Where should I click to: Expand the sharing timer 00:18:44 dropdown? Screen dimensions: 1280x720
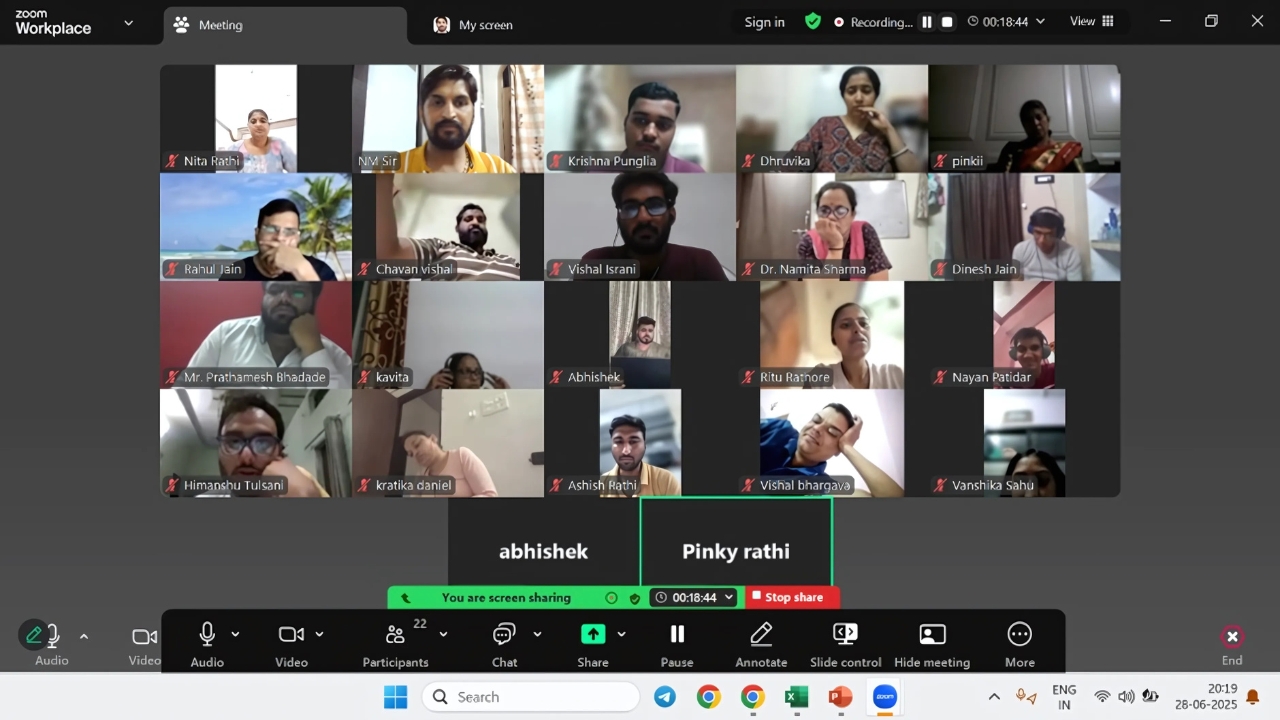729,597
